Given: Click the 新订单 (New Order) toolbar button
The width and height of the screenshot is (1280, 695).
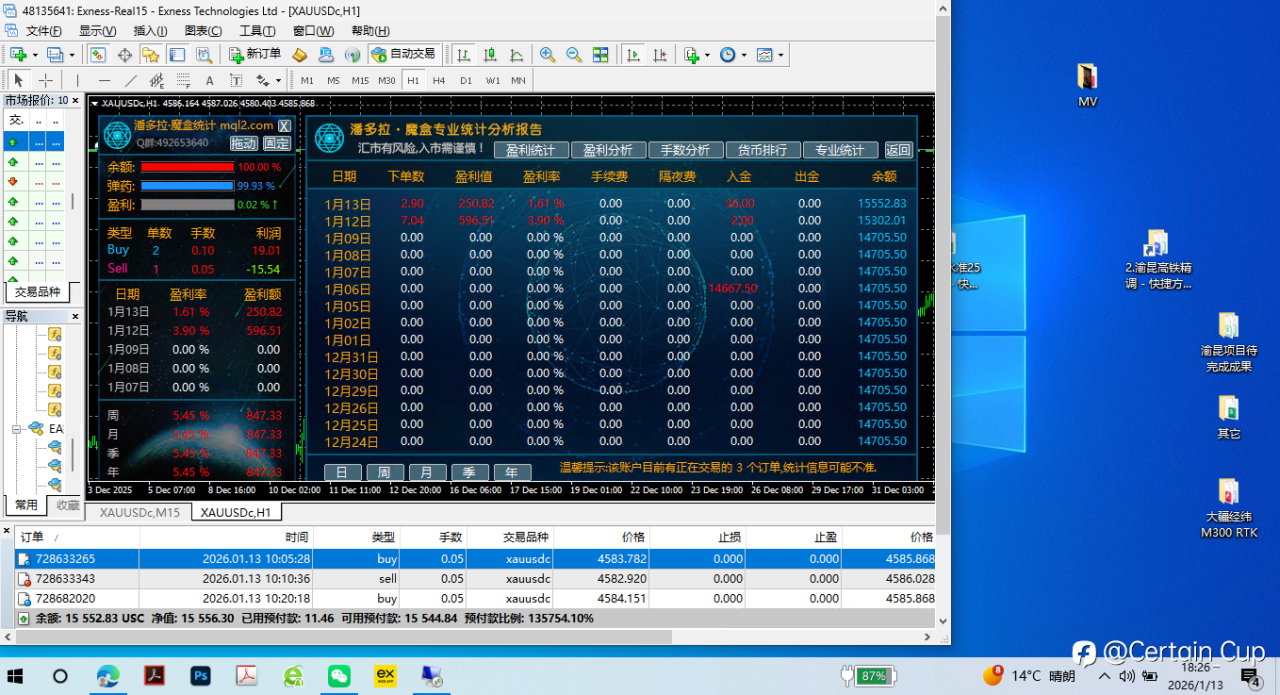Looking at the screenshot, I should tap(255, 54).
